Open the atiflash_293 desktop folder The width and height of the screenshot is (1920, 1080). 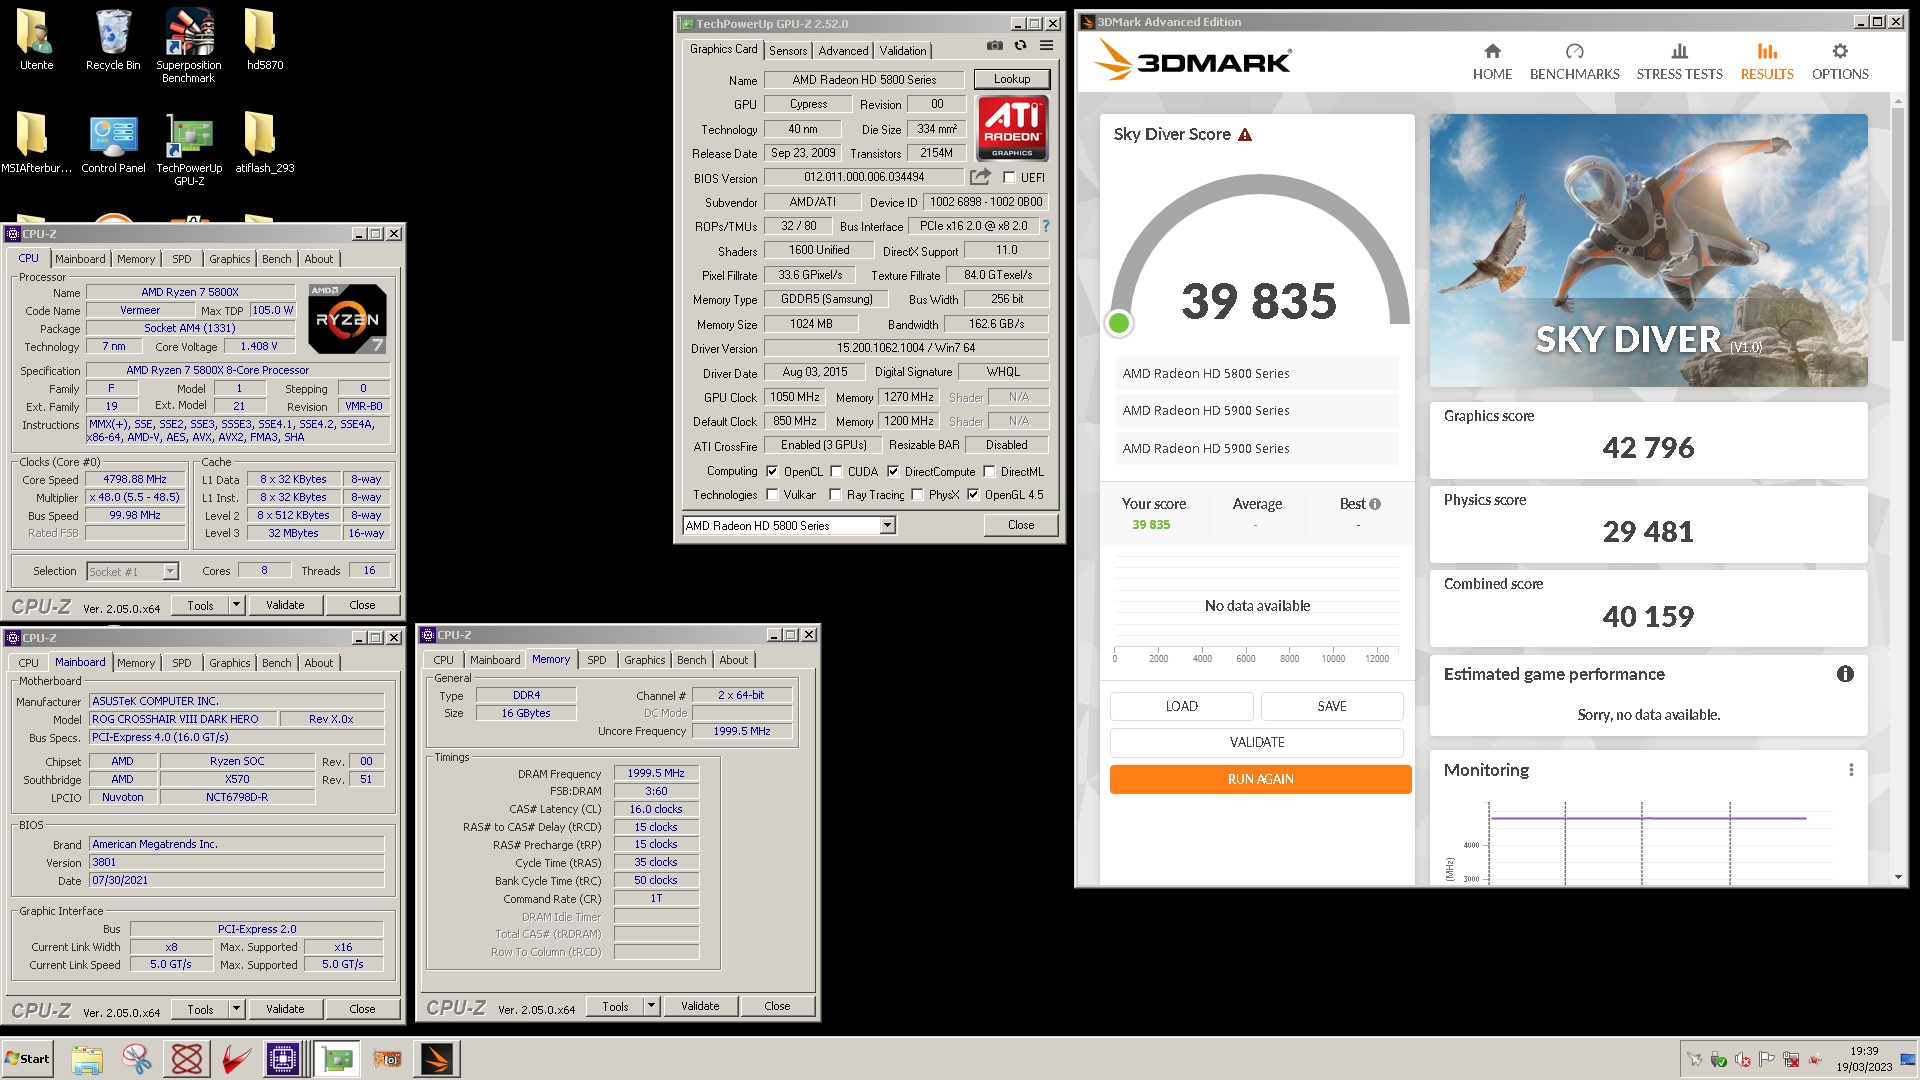point(265,143)
